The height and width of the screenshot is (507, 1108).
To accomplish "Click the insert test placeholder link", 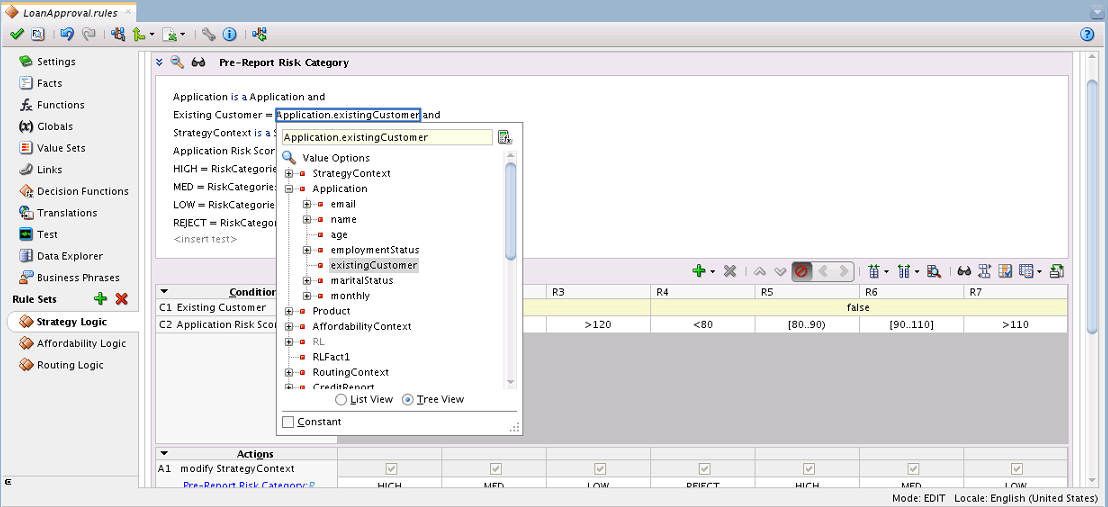I will [205, 239].
